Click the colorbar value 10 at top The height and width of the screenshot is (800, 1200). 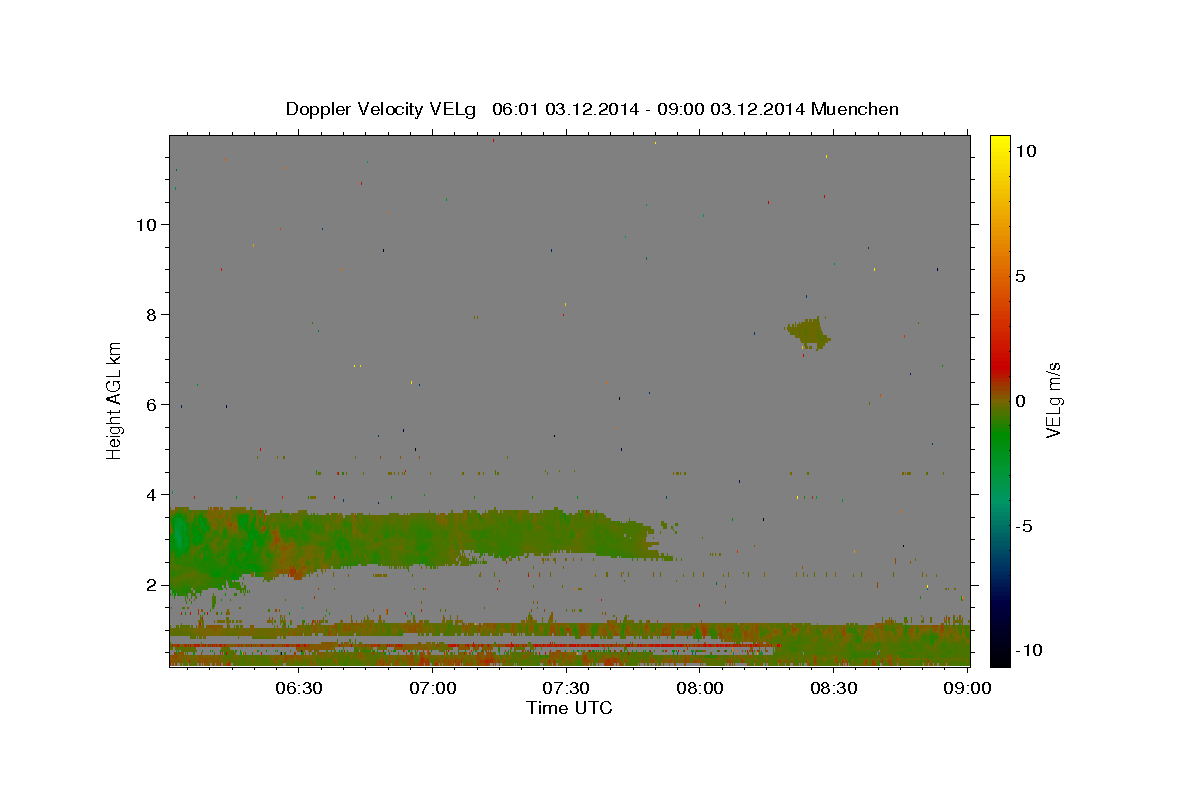[1025, 151]
